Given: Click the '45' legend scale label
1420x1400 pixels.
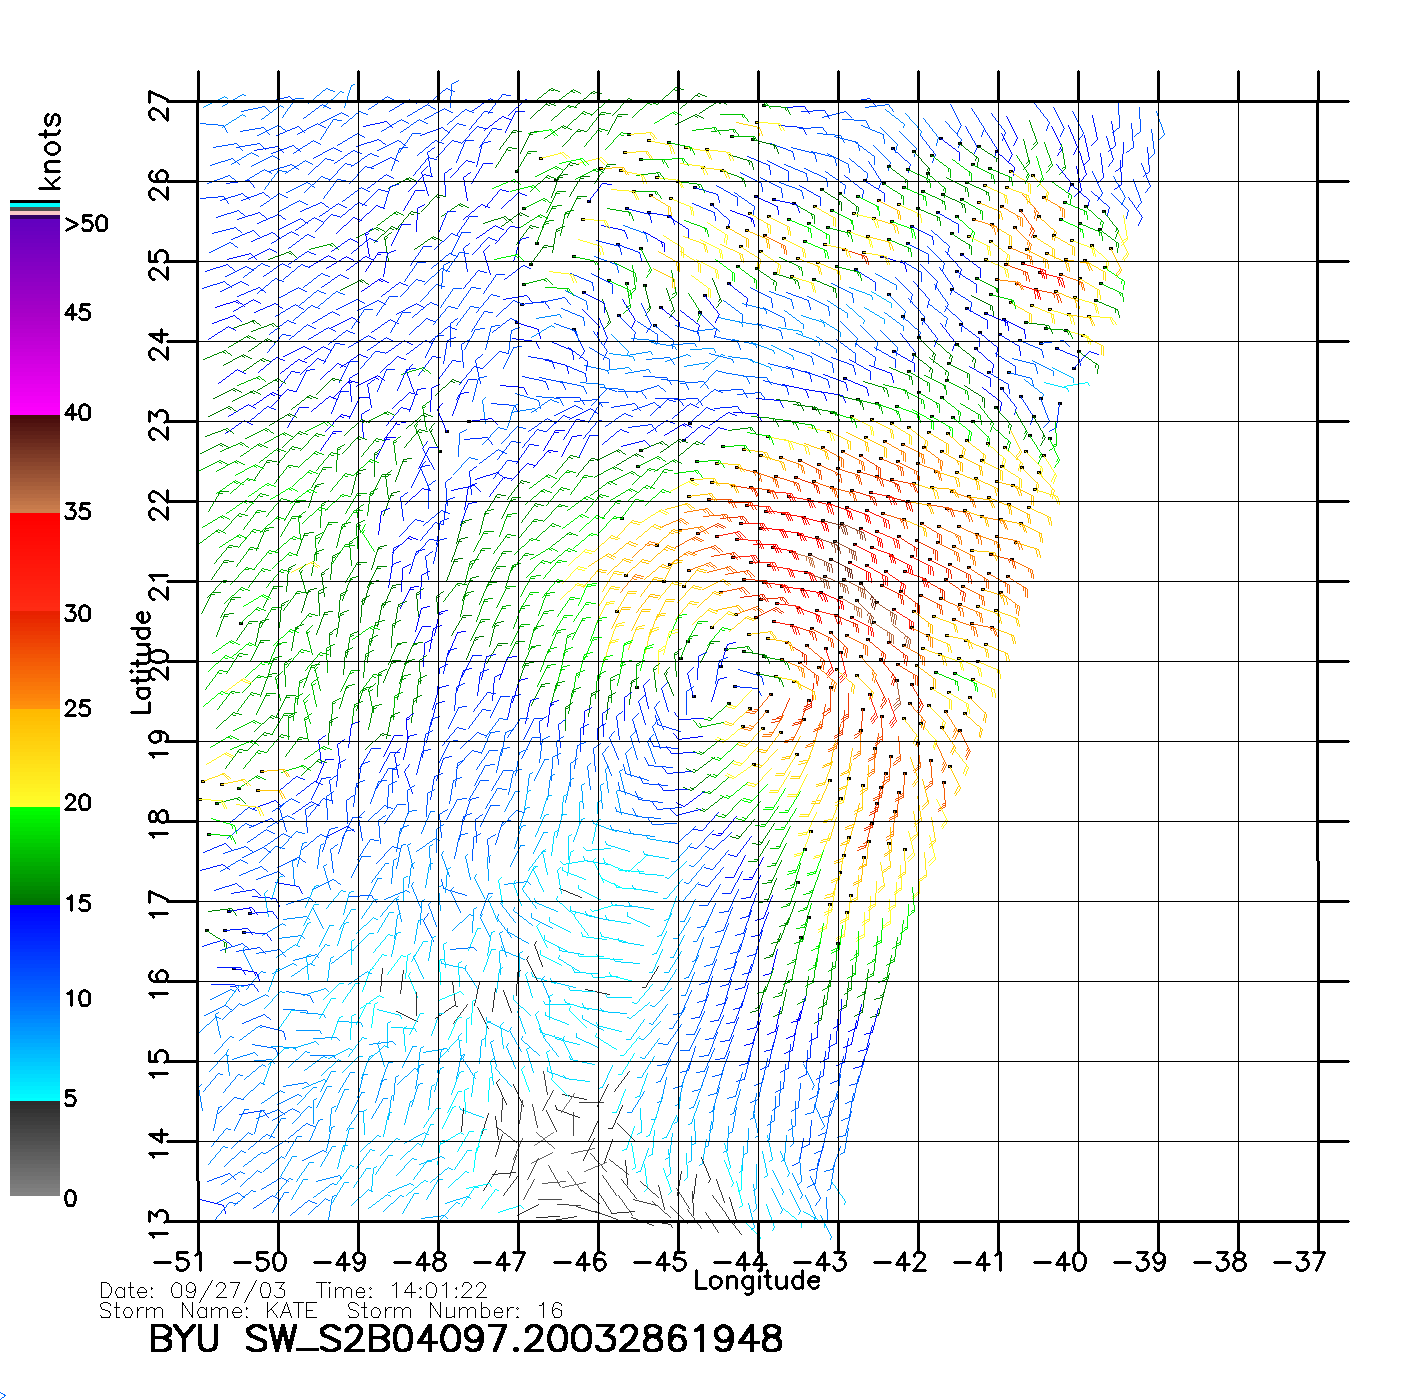Looking at the screenshot, I should (x=78, y=313).
